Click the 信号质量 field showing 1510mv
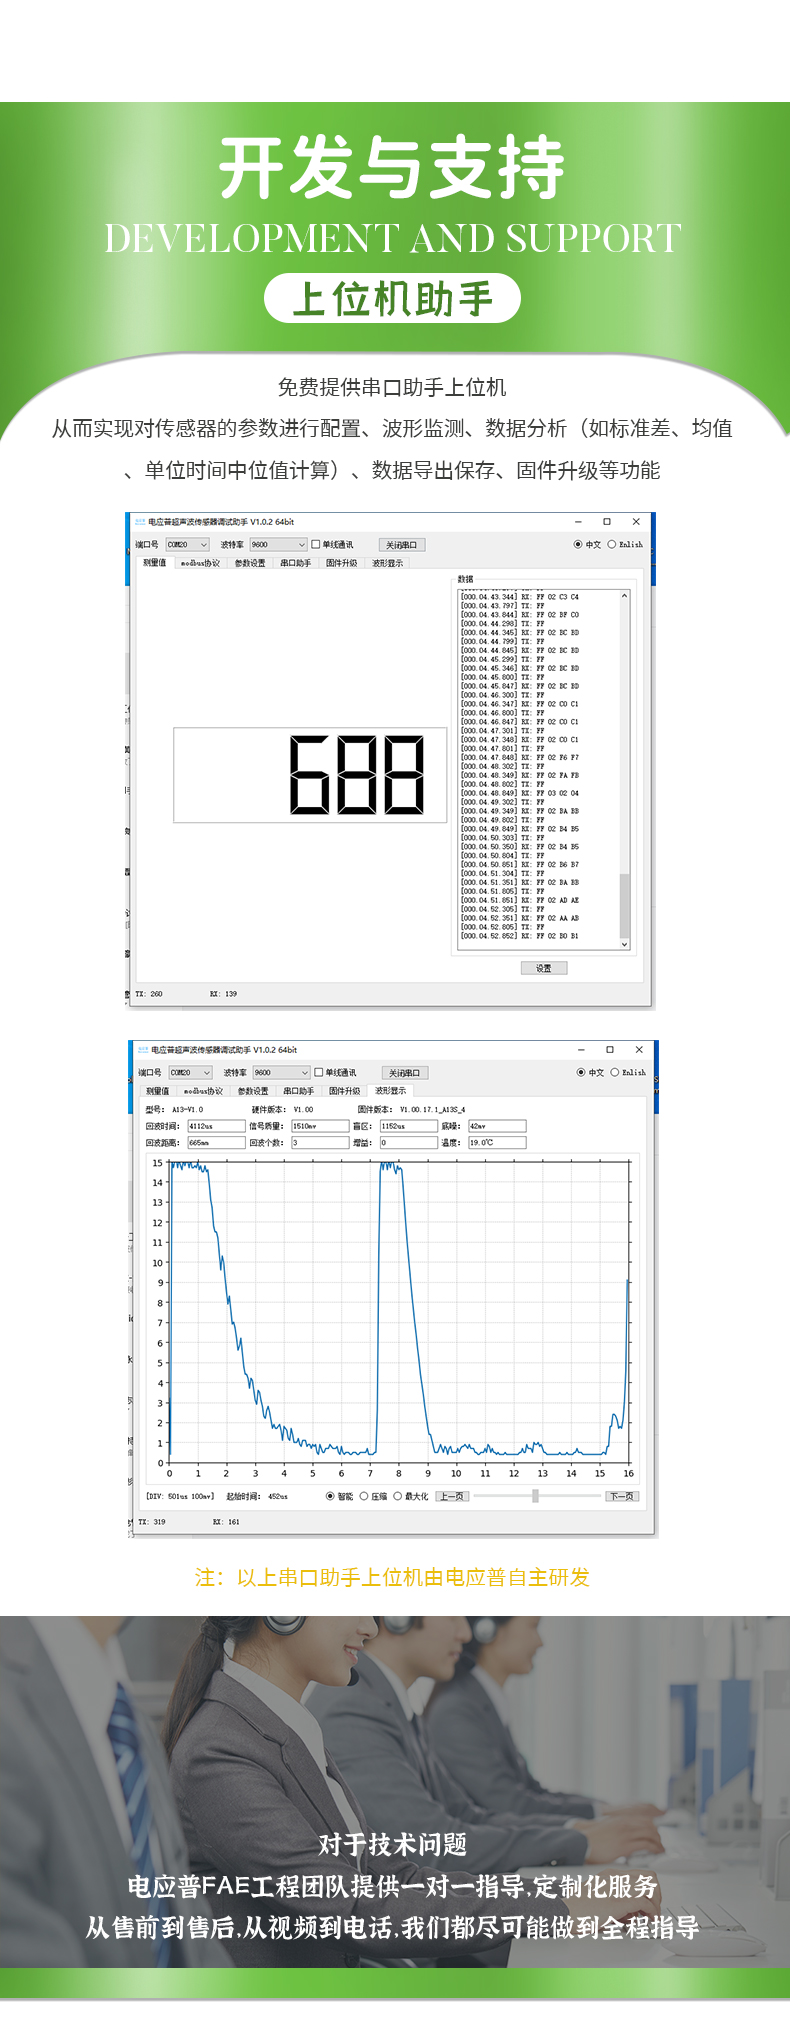Image resolution: width=790 pixels, height=2040 pixels. (320, 1126)
